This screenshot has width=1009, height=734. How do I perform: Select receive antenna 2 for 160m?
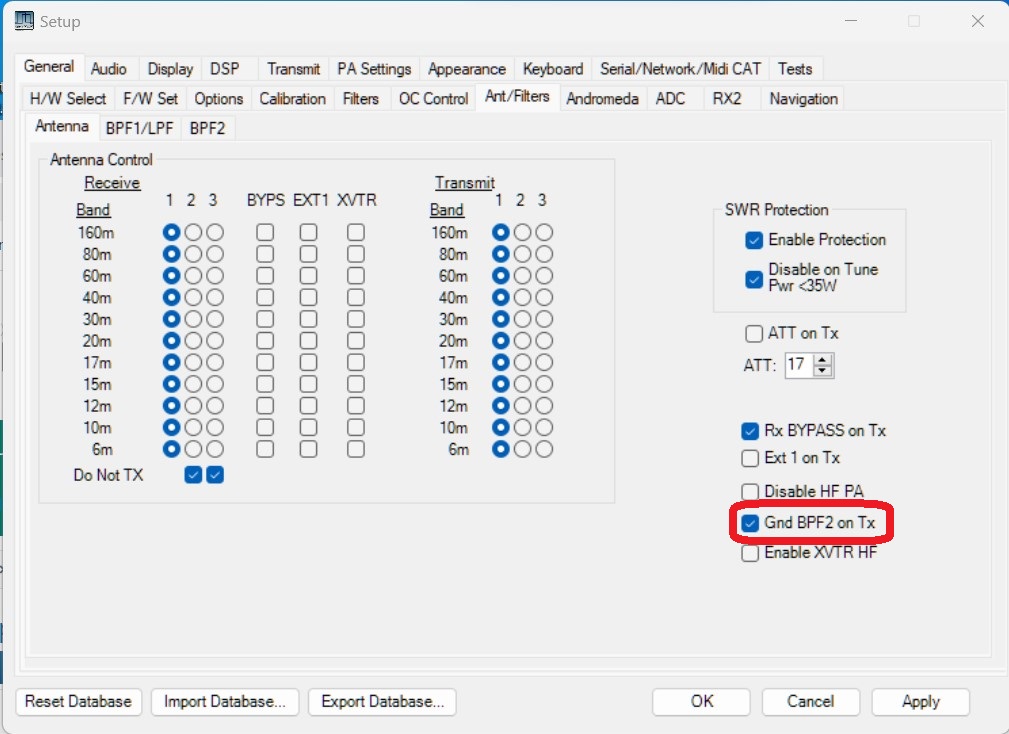[193, 232]
